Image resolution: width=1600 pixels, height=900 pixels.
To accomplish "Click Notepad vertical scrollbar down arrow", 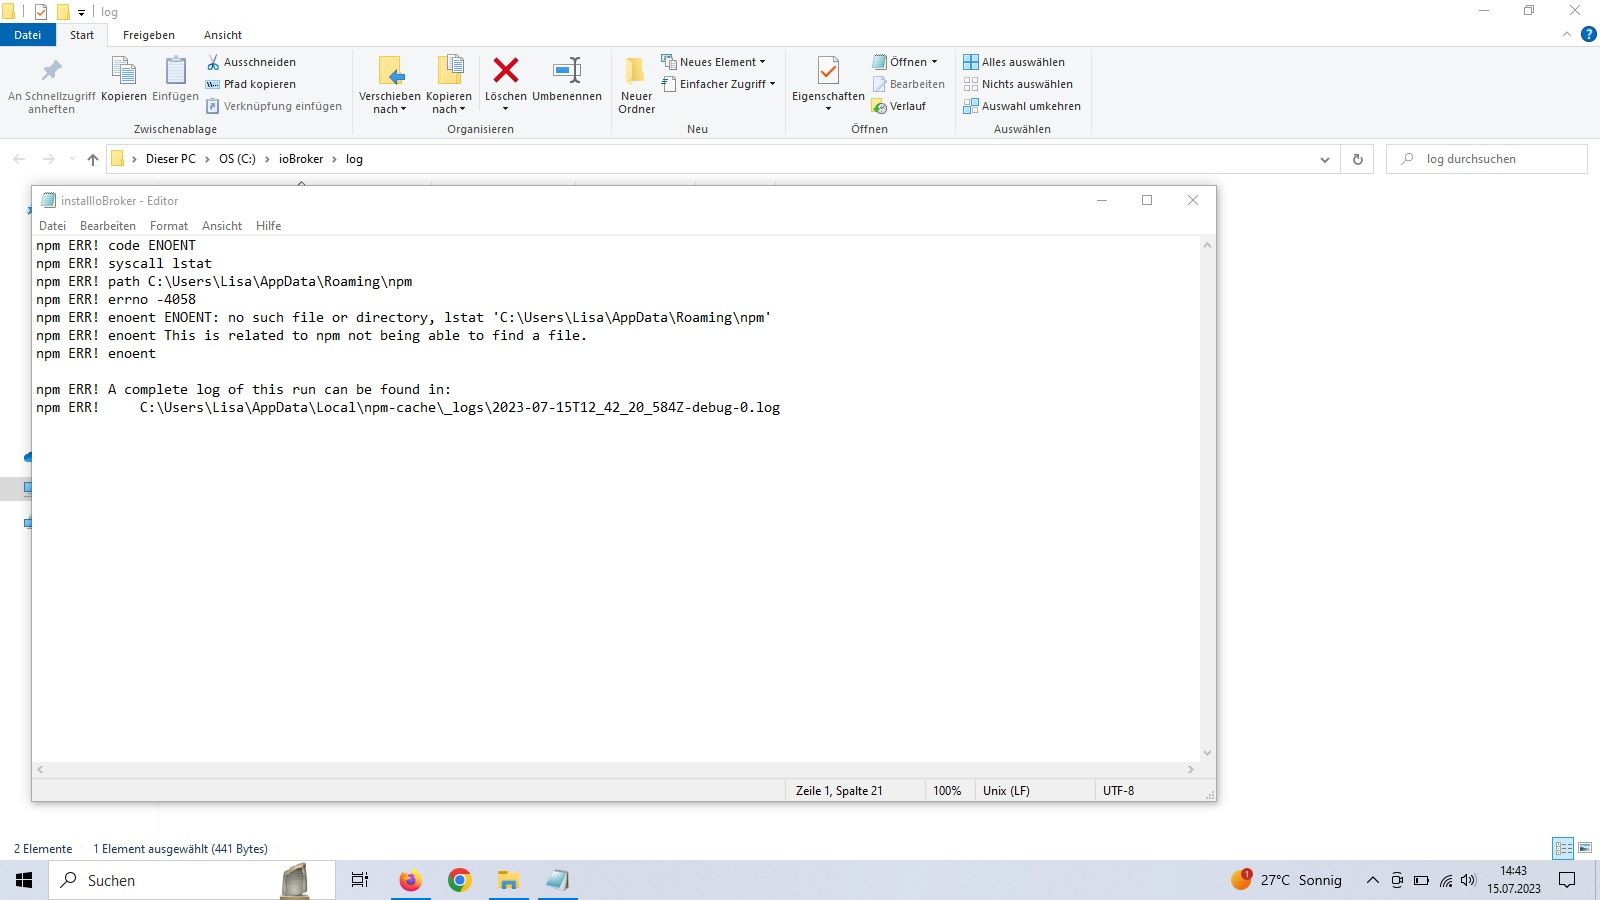I will coord(1207,753).
